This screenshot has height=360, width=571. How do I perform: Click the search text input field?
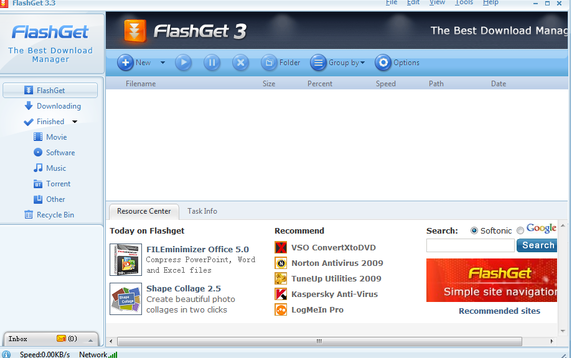470,245
